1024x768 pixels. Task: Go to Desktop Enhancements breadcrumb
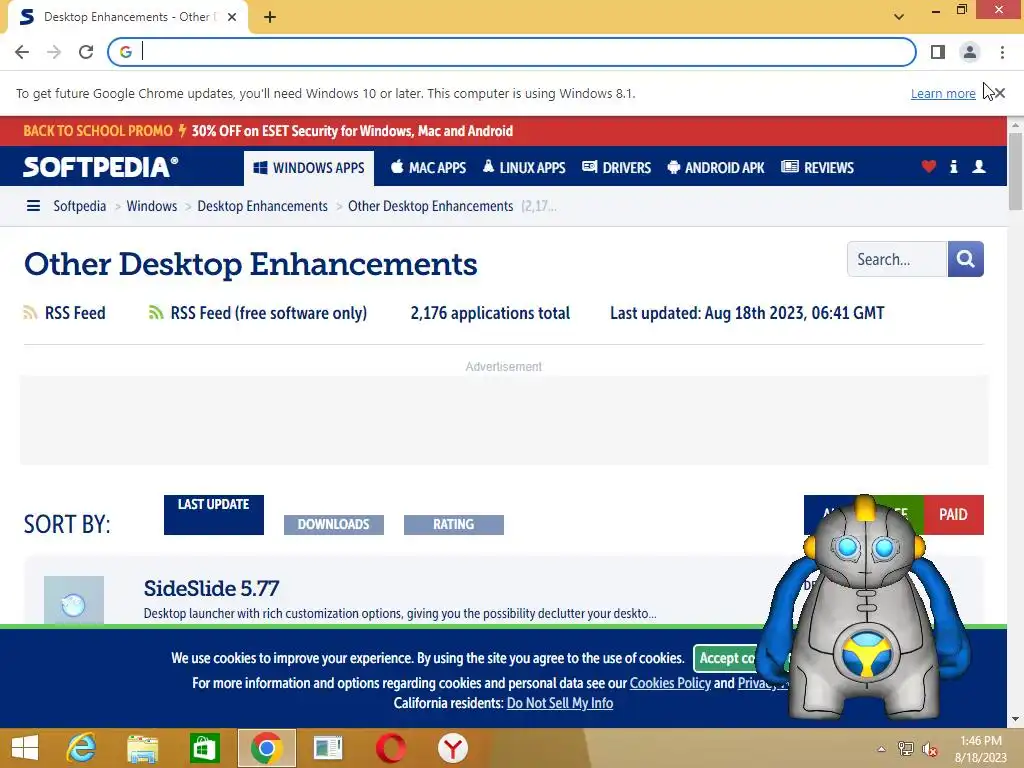coord(263,206)
